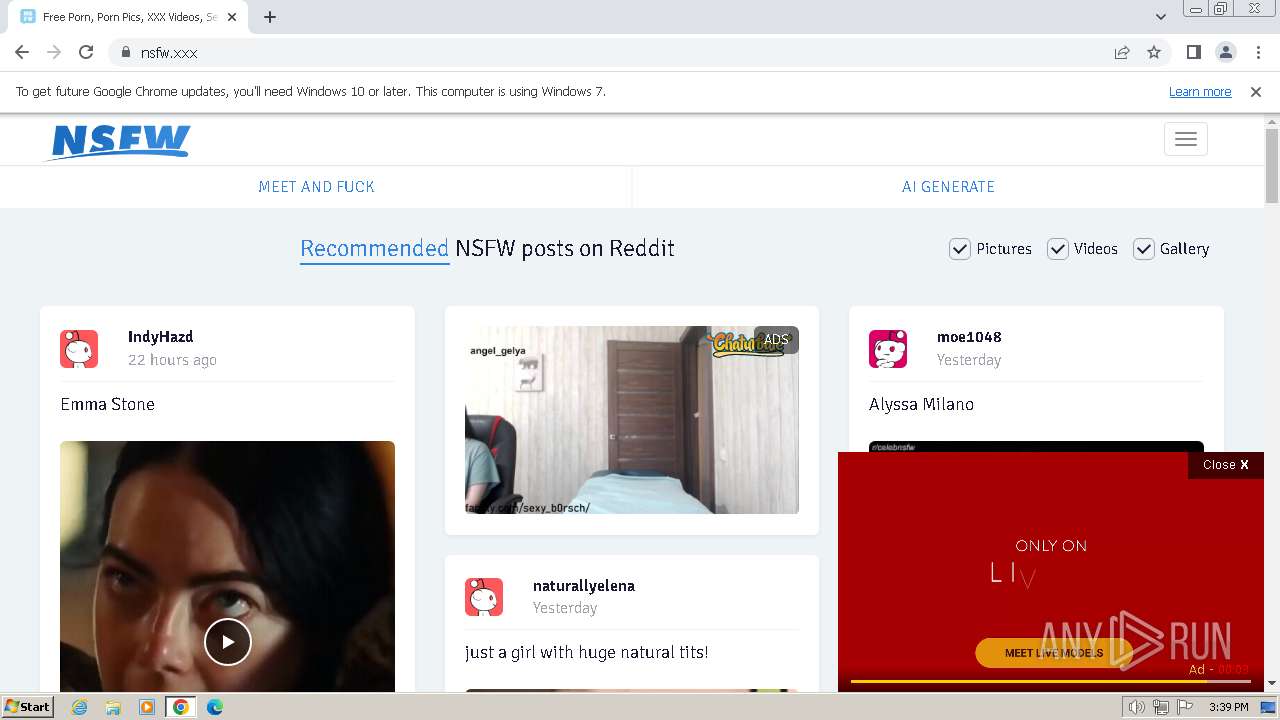
Task: Click the '22 hours ago' timestamp
Action: [172, 360]
